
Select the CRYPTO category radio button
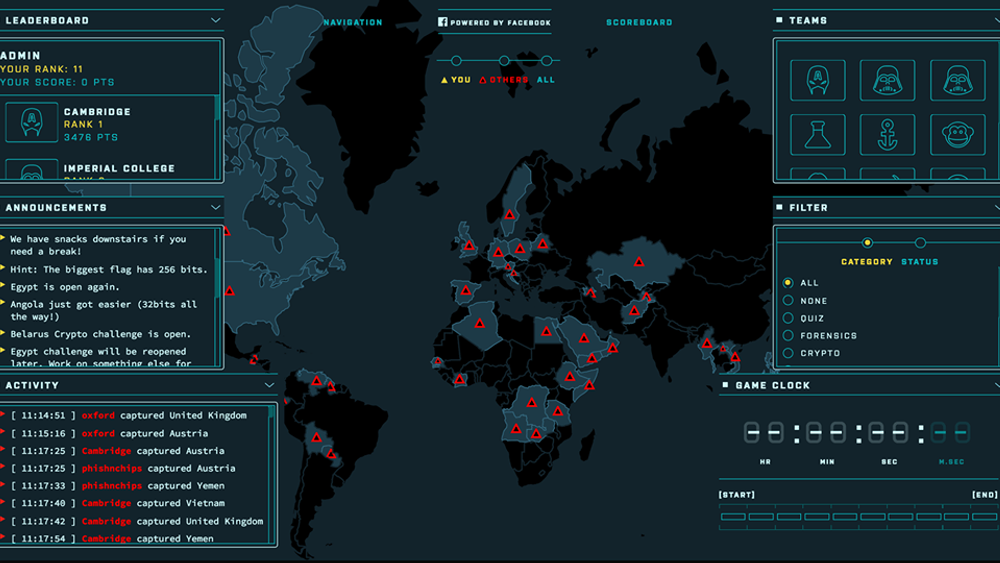tap(788, 353)
